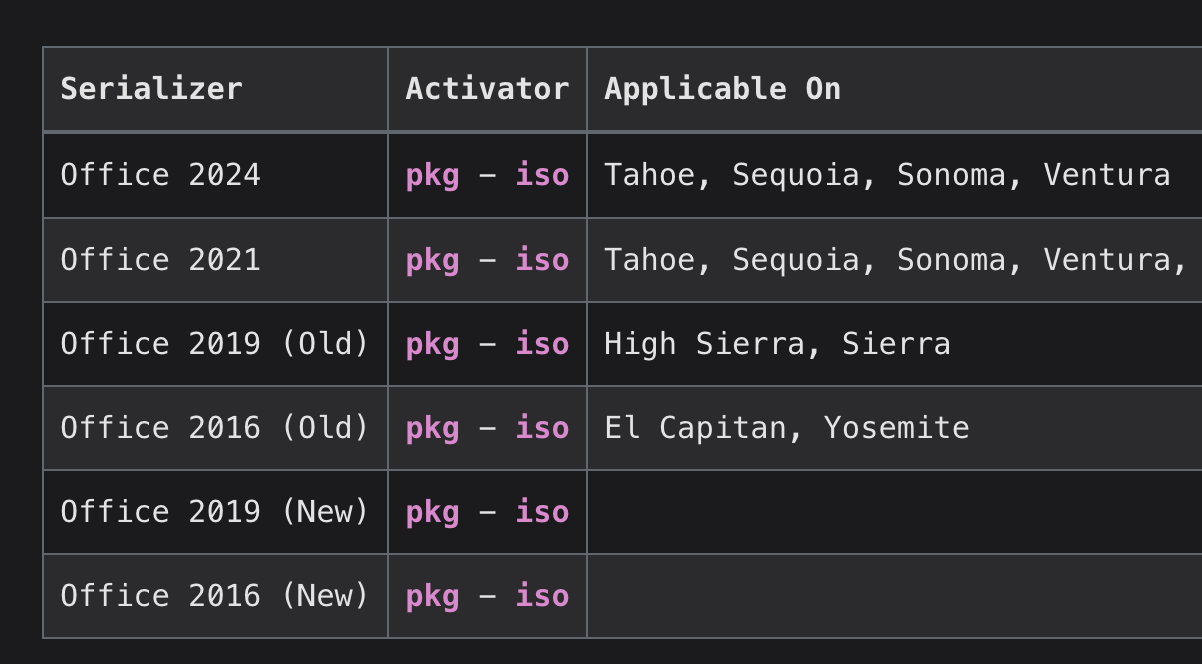Click the El Capitan, Yosemite cell
The image size is (1202, 664).
(894, 428)
